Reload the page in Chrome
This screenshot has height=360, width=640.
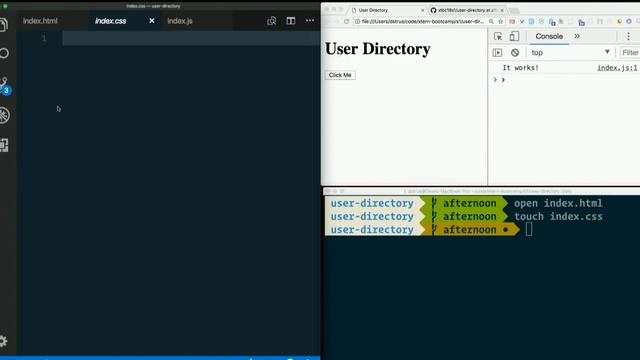click(x=346, y=22)
